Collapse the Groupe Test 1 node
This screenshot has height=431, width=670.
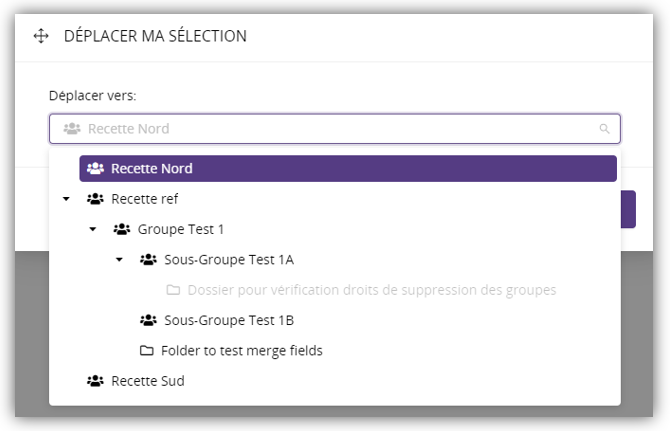92,229
